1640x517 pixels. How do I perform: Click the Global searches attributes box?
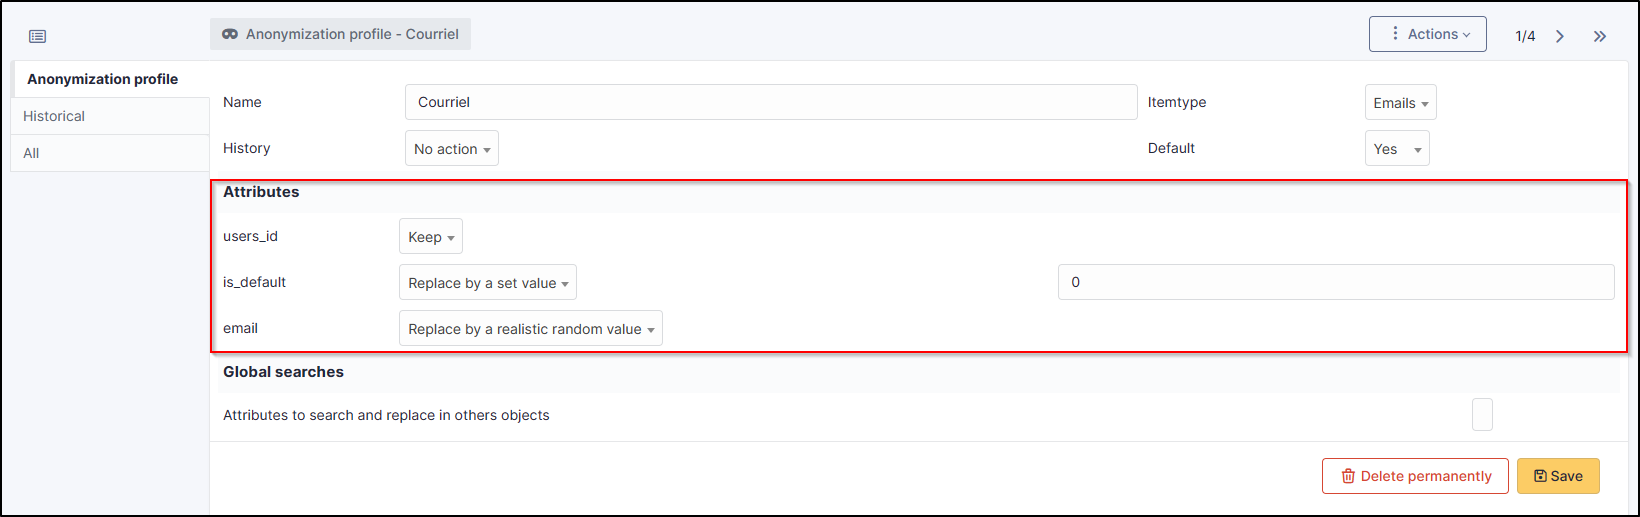(x=1482, y=414)
